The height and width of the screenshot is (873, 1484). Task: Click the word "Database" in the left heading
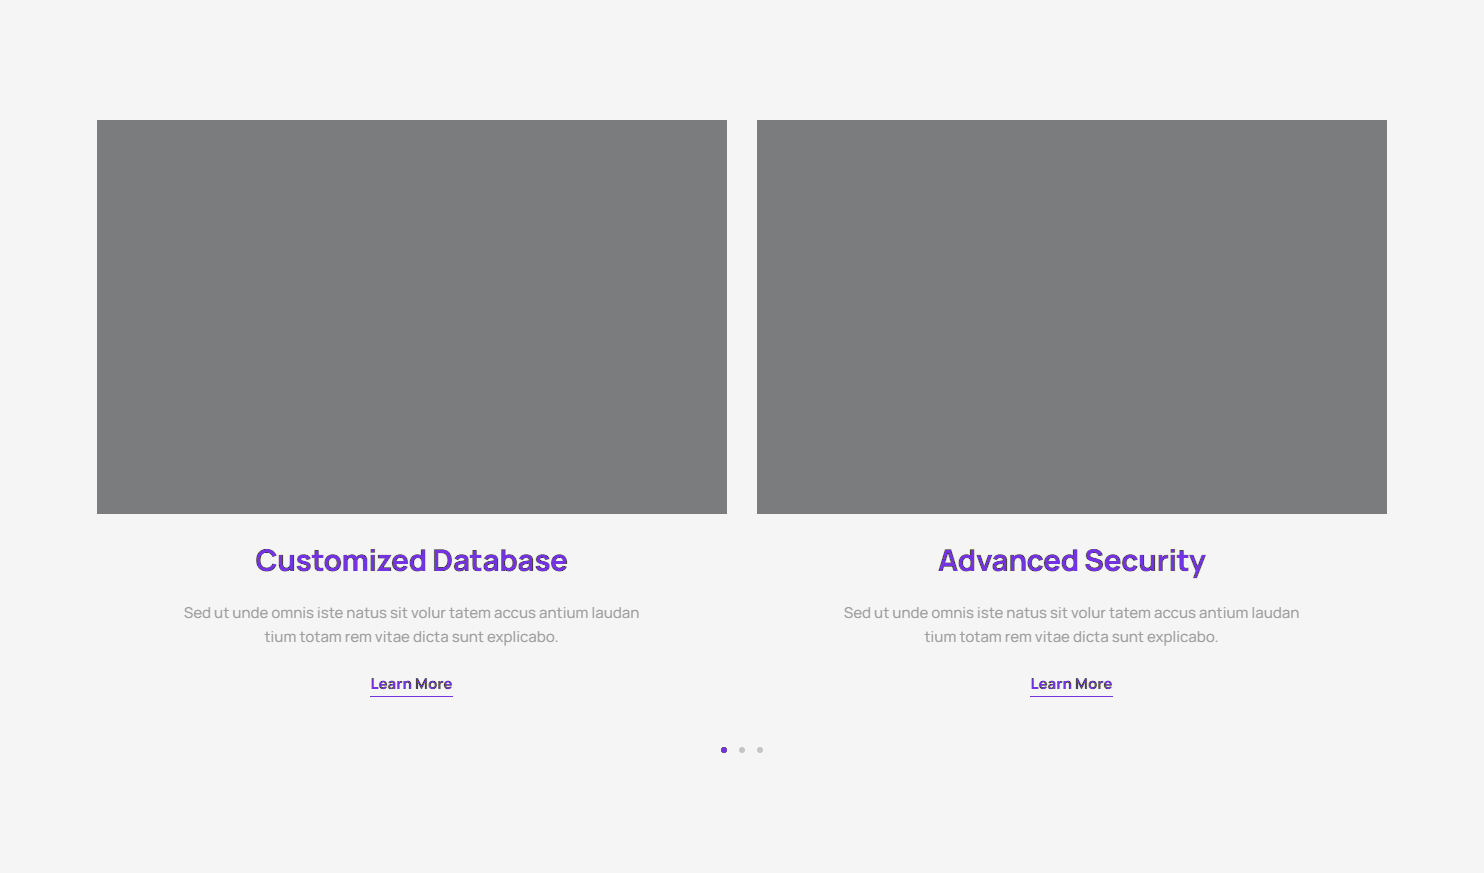pos(500,561)
